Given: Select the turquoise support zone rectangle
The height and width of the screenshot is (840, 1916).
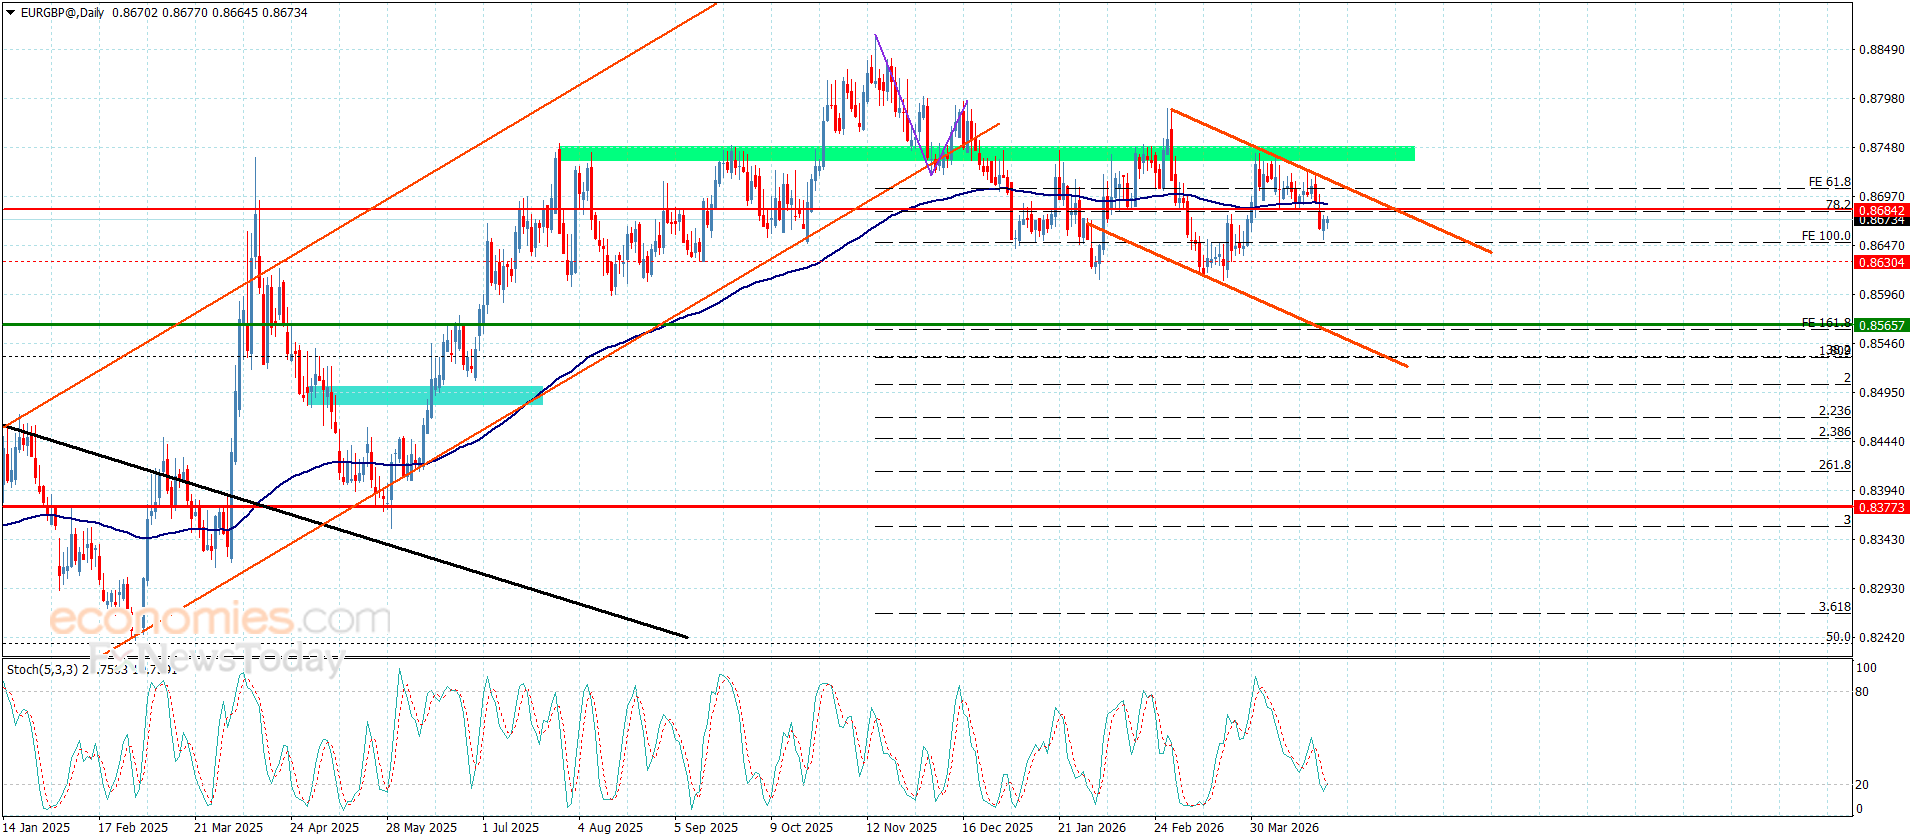Looking at the screenshot, I should coord(425,396).
